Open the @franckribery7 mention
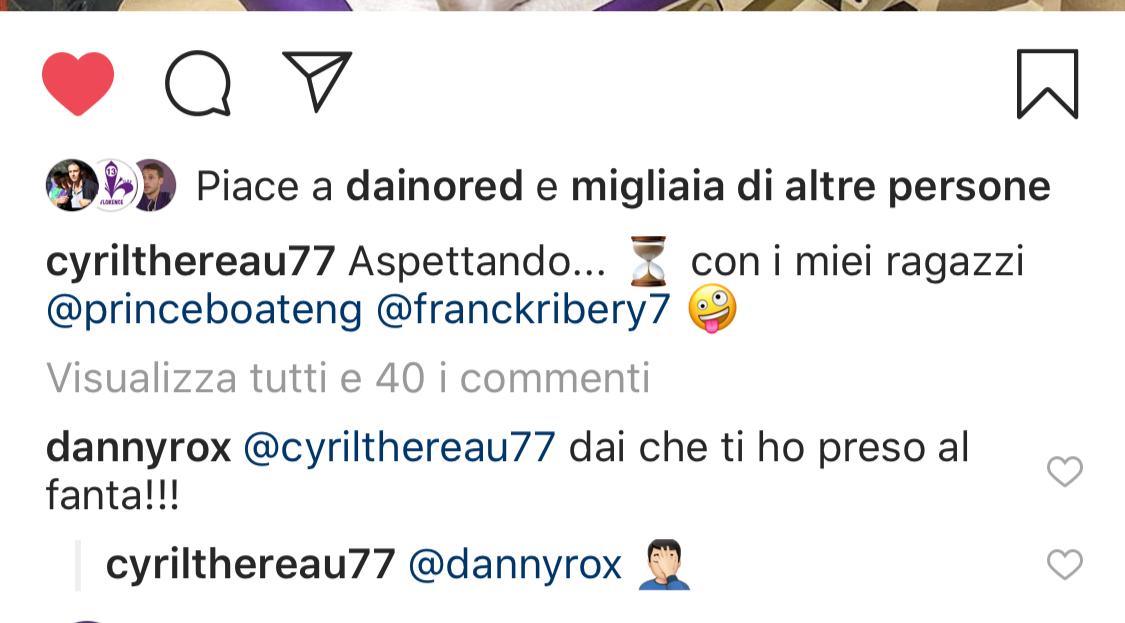 coord(523,311)
